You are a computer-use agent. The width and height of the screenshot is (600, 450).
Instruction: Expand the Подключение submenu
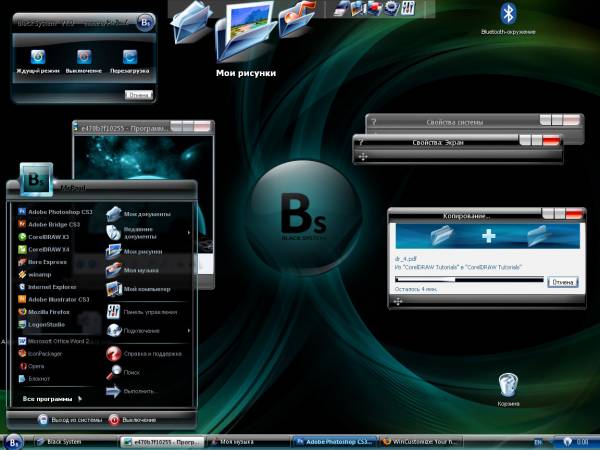[140, 330]
